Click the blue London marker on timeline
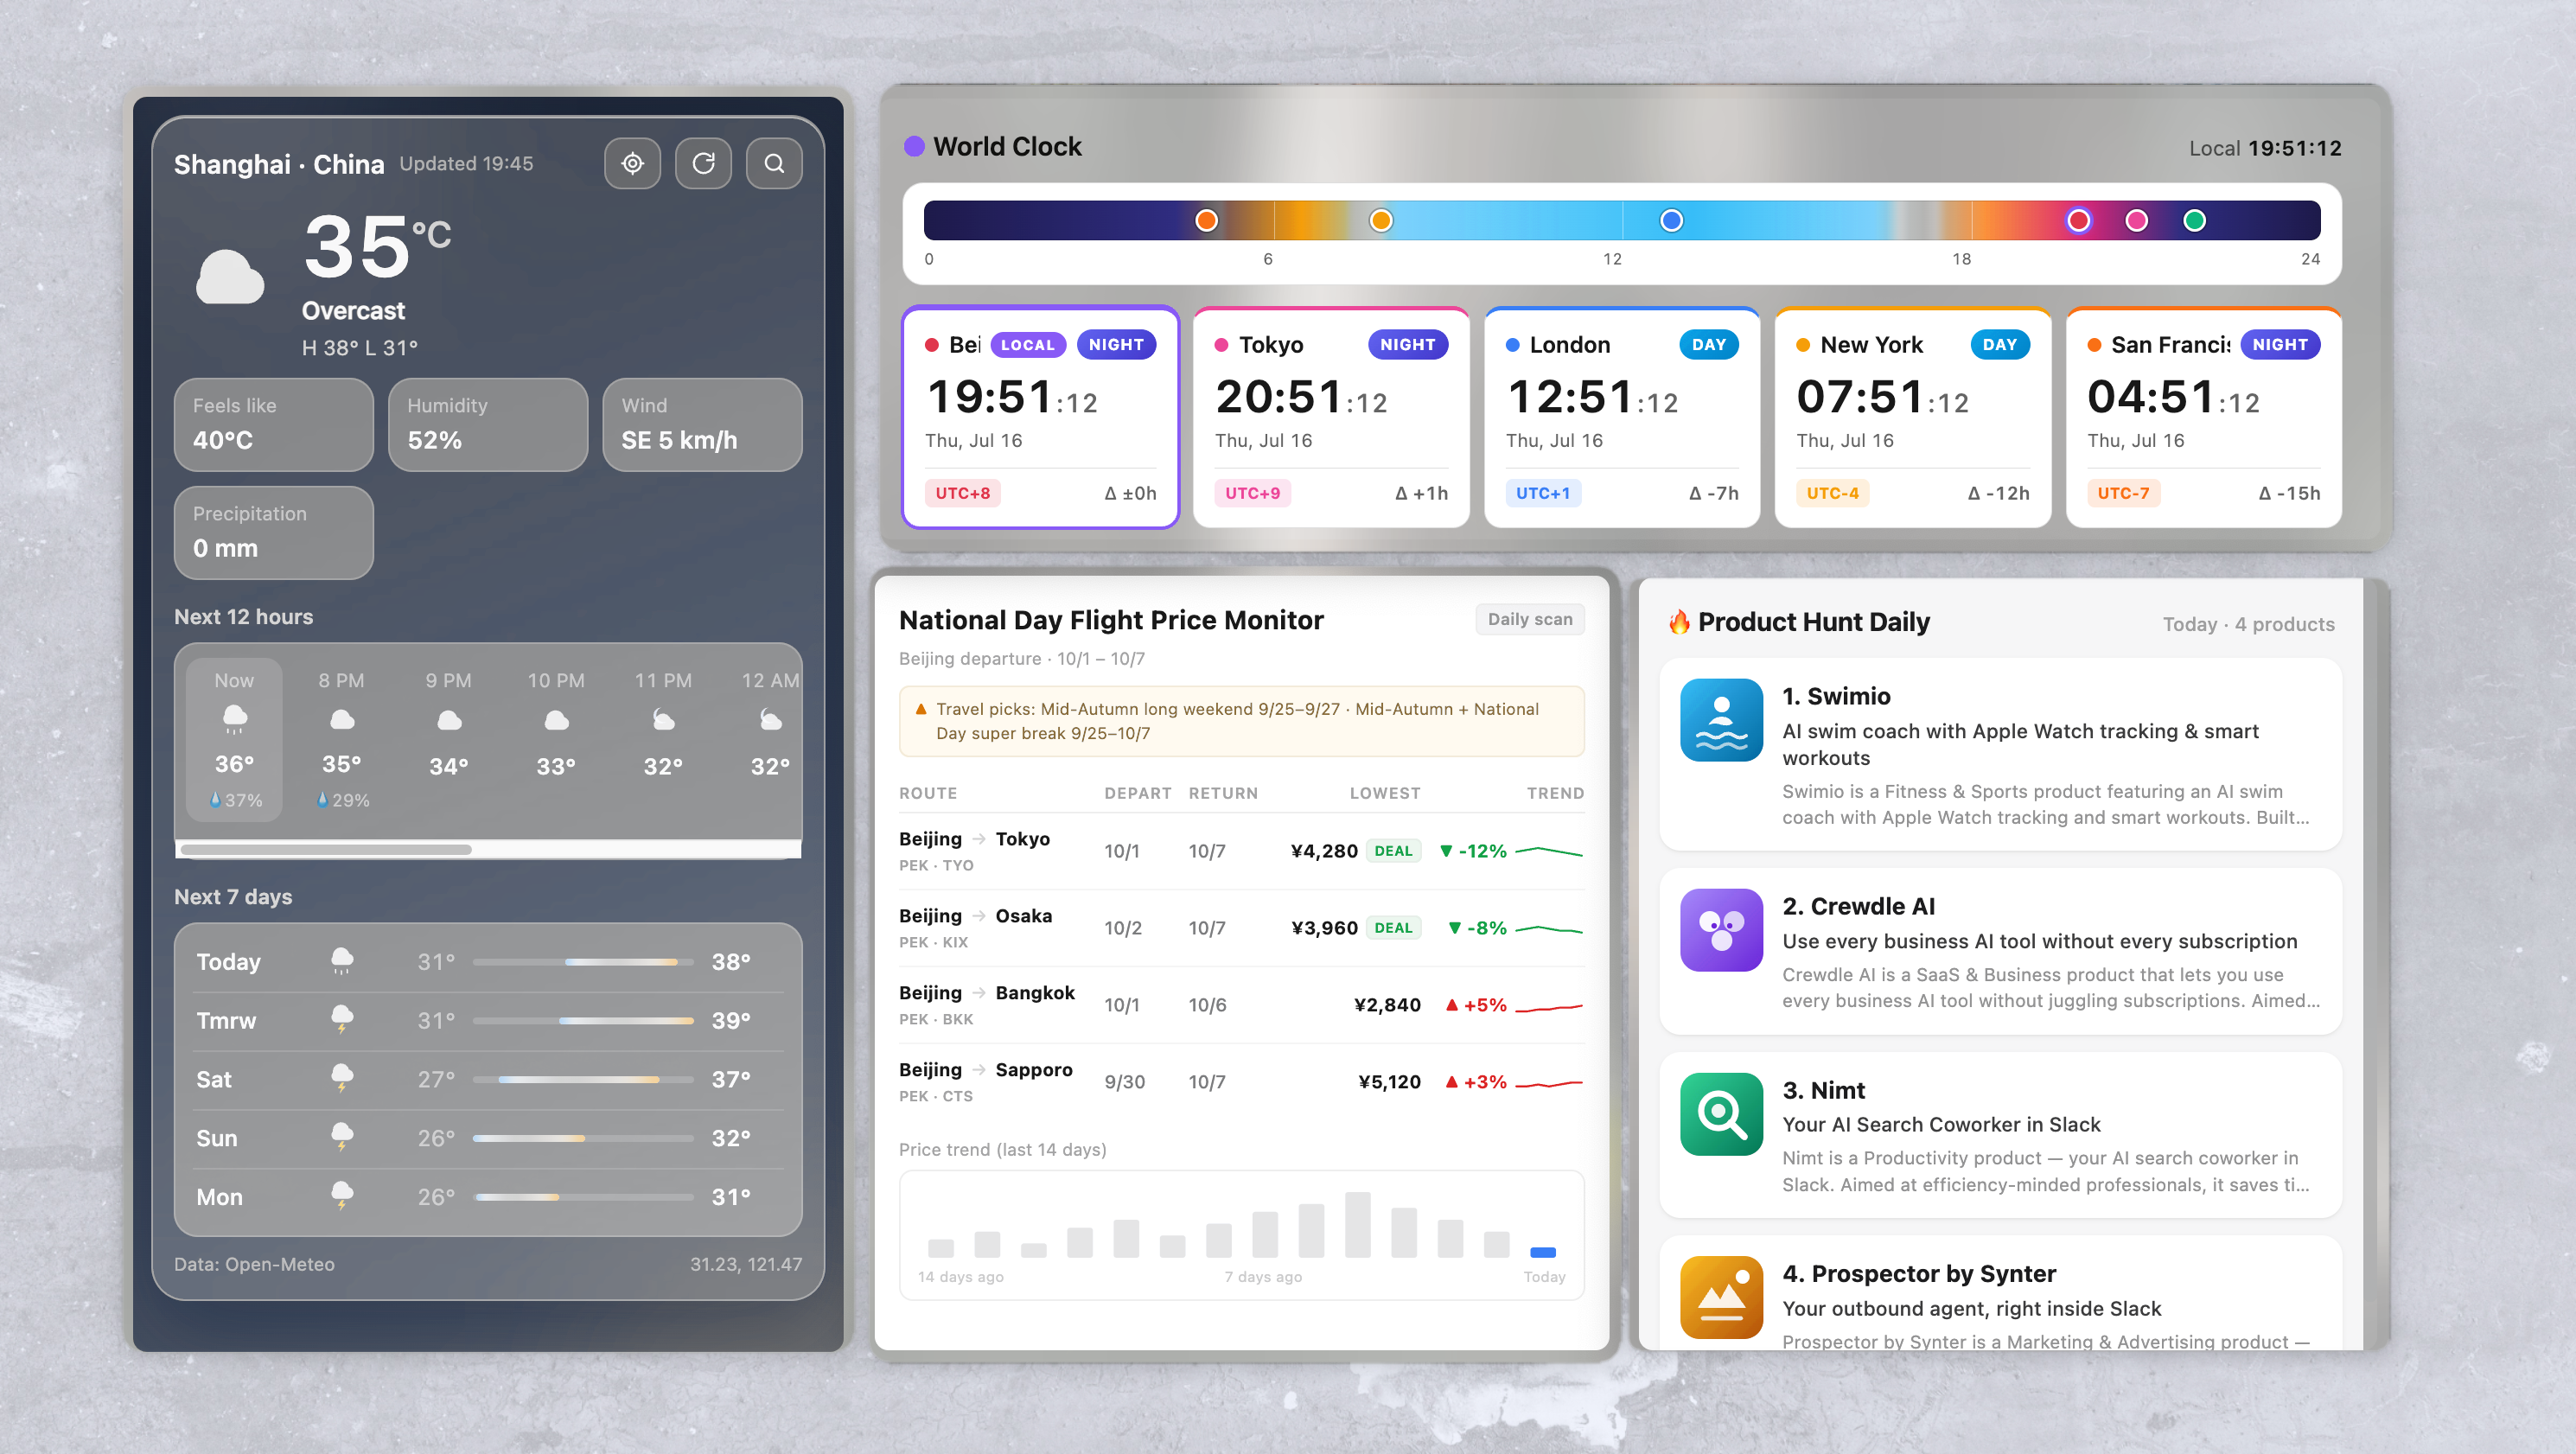This screenshot has width=2576, height=1454. click(x=1671, y=220)
